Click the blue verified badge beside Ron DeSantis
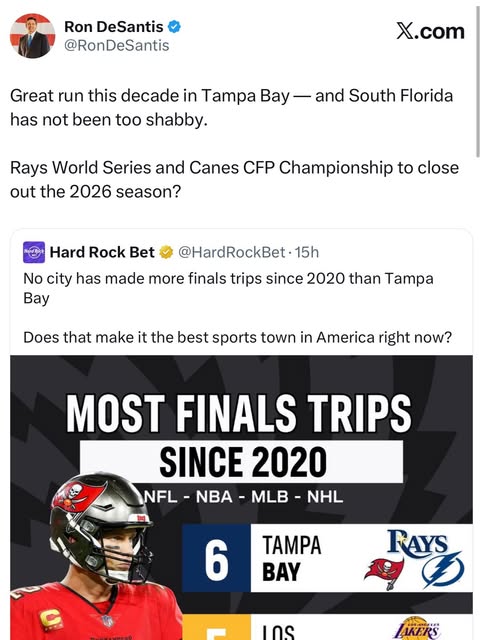 tap(174, 27)
